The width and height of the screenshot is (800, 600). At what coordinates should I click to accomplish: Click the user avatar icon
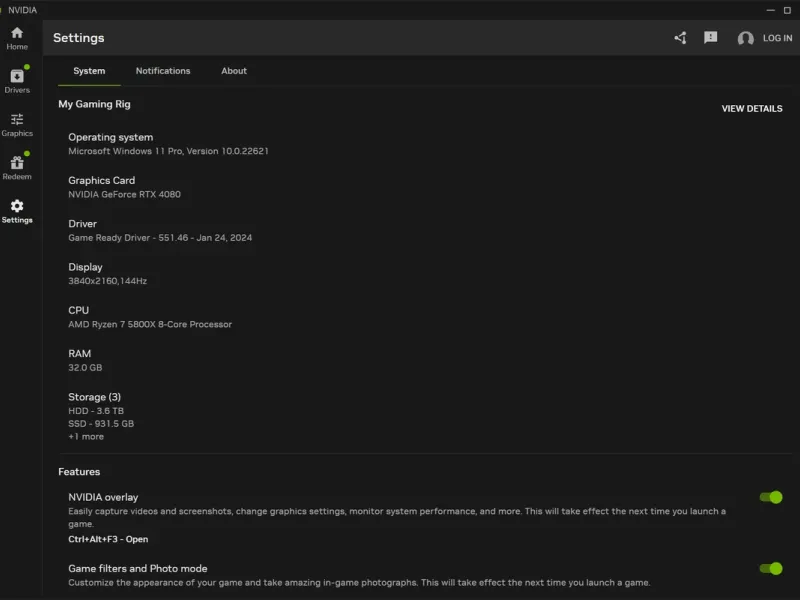(x=745, y=38)
